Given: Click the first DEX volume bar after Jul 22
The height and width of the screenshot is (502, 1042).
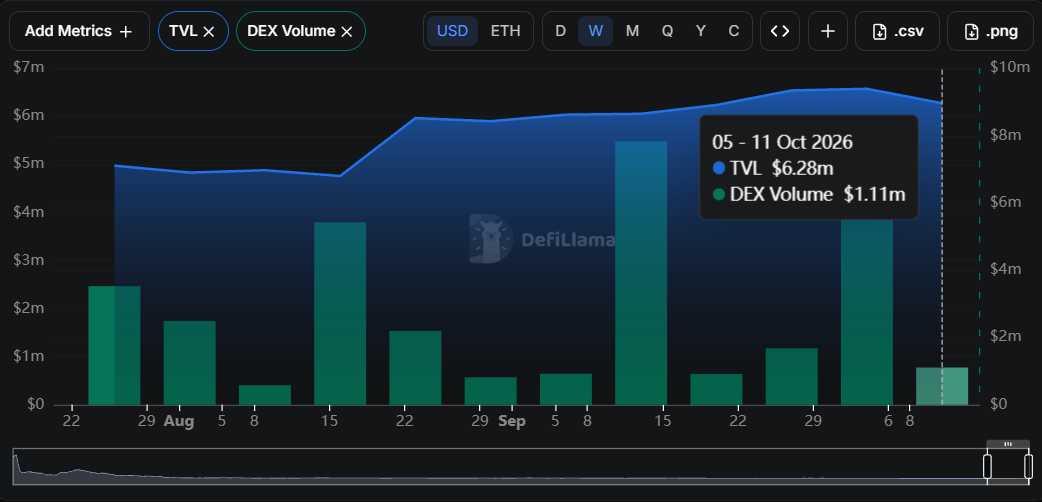Looking at the screenshot, I should pos(114,345).
